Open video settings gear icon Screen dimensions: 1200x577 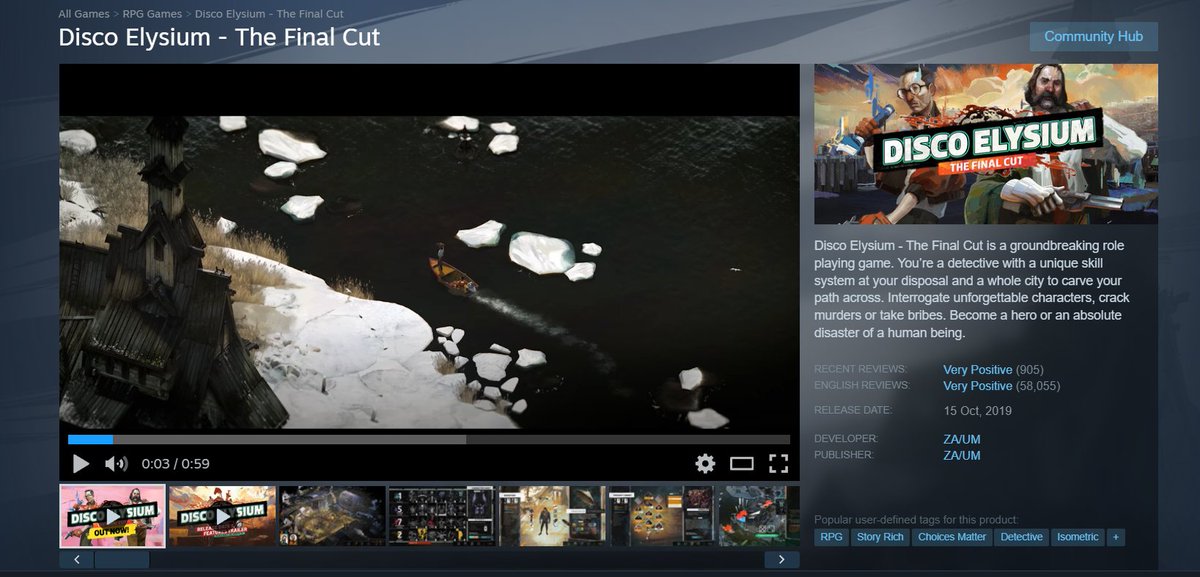[705, 463]
